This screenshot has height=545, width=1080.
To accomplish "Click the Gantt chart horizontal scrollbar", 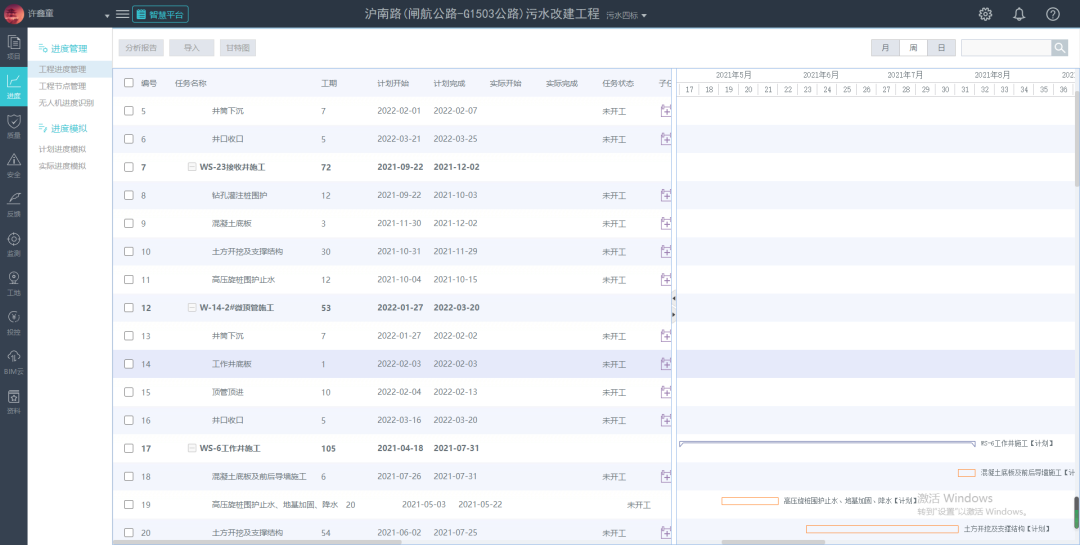I will coord(773,542).
